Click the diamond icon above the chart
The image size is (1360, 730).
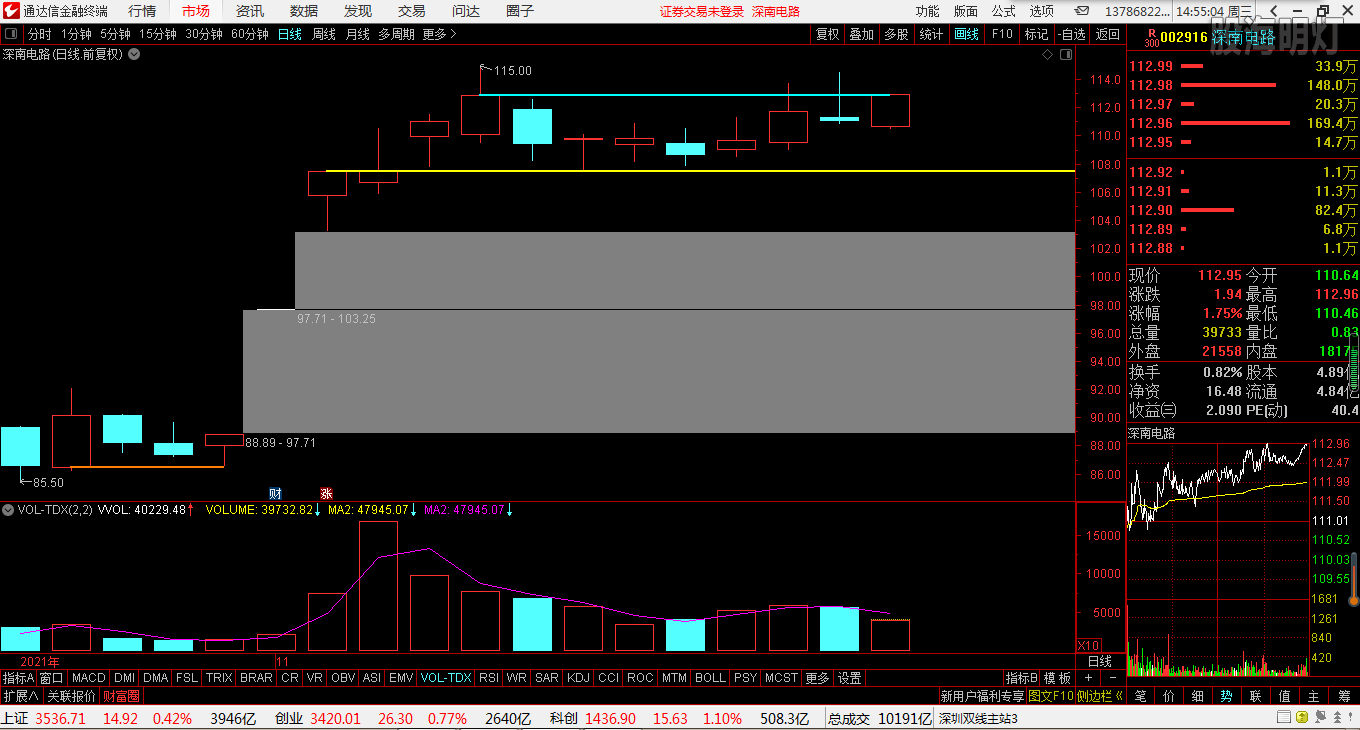coord(1047,54)
